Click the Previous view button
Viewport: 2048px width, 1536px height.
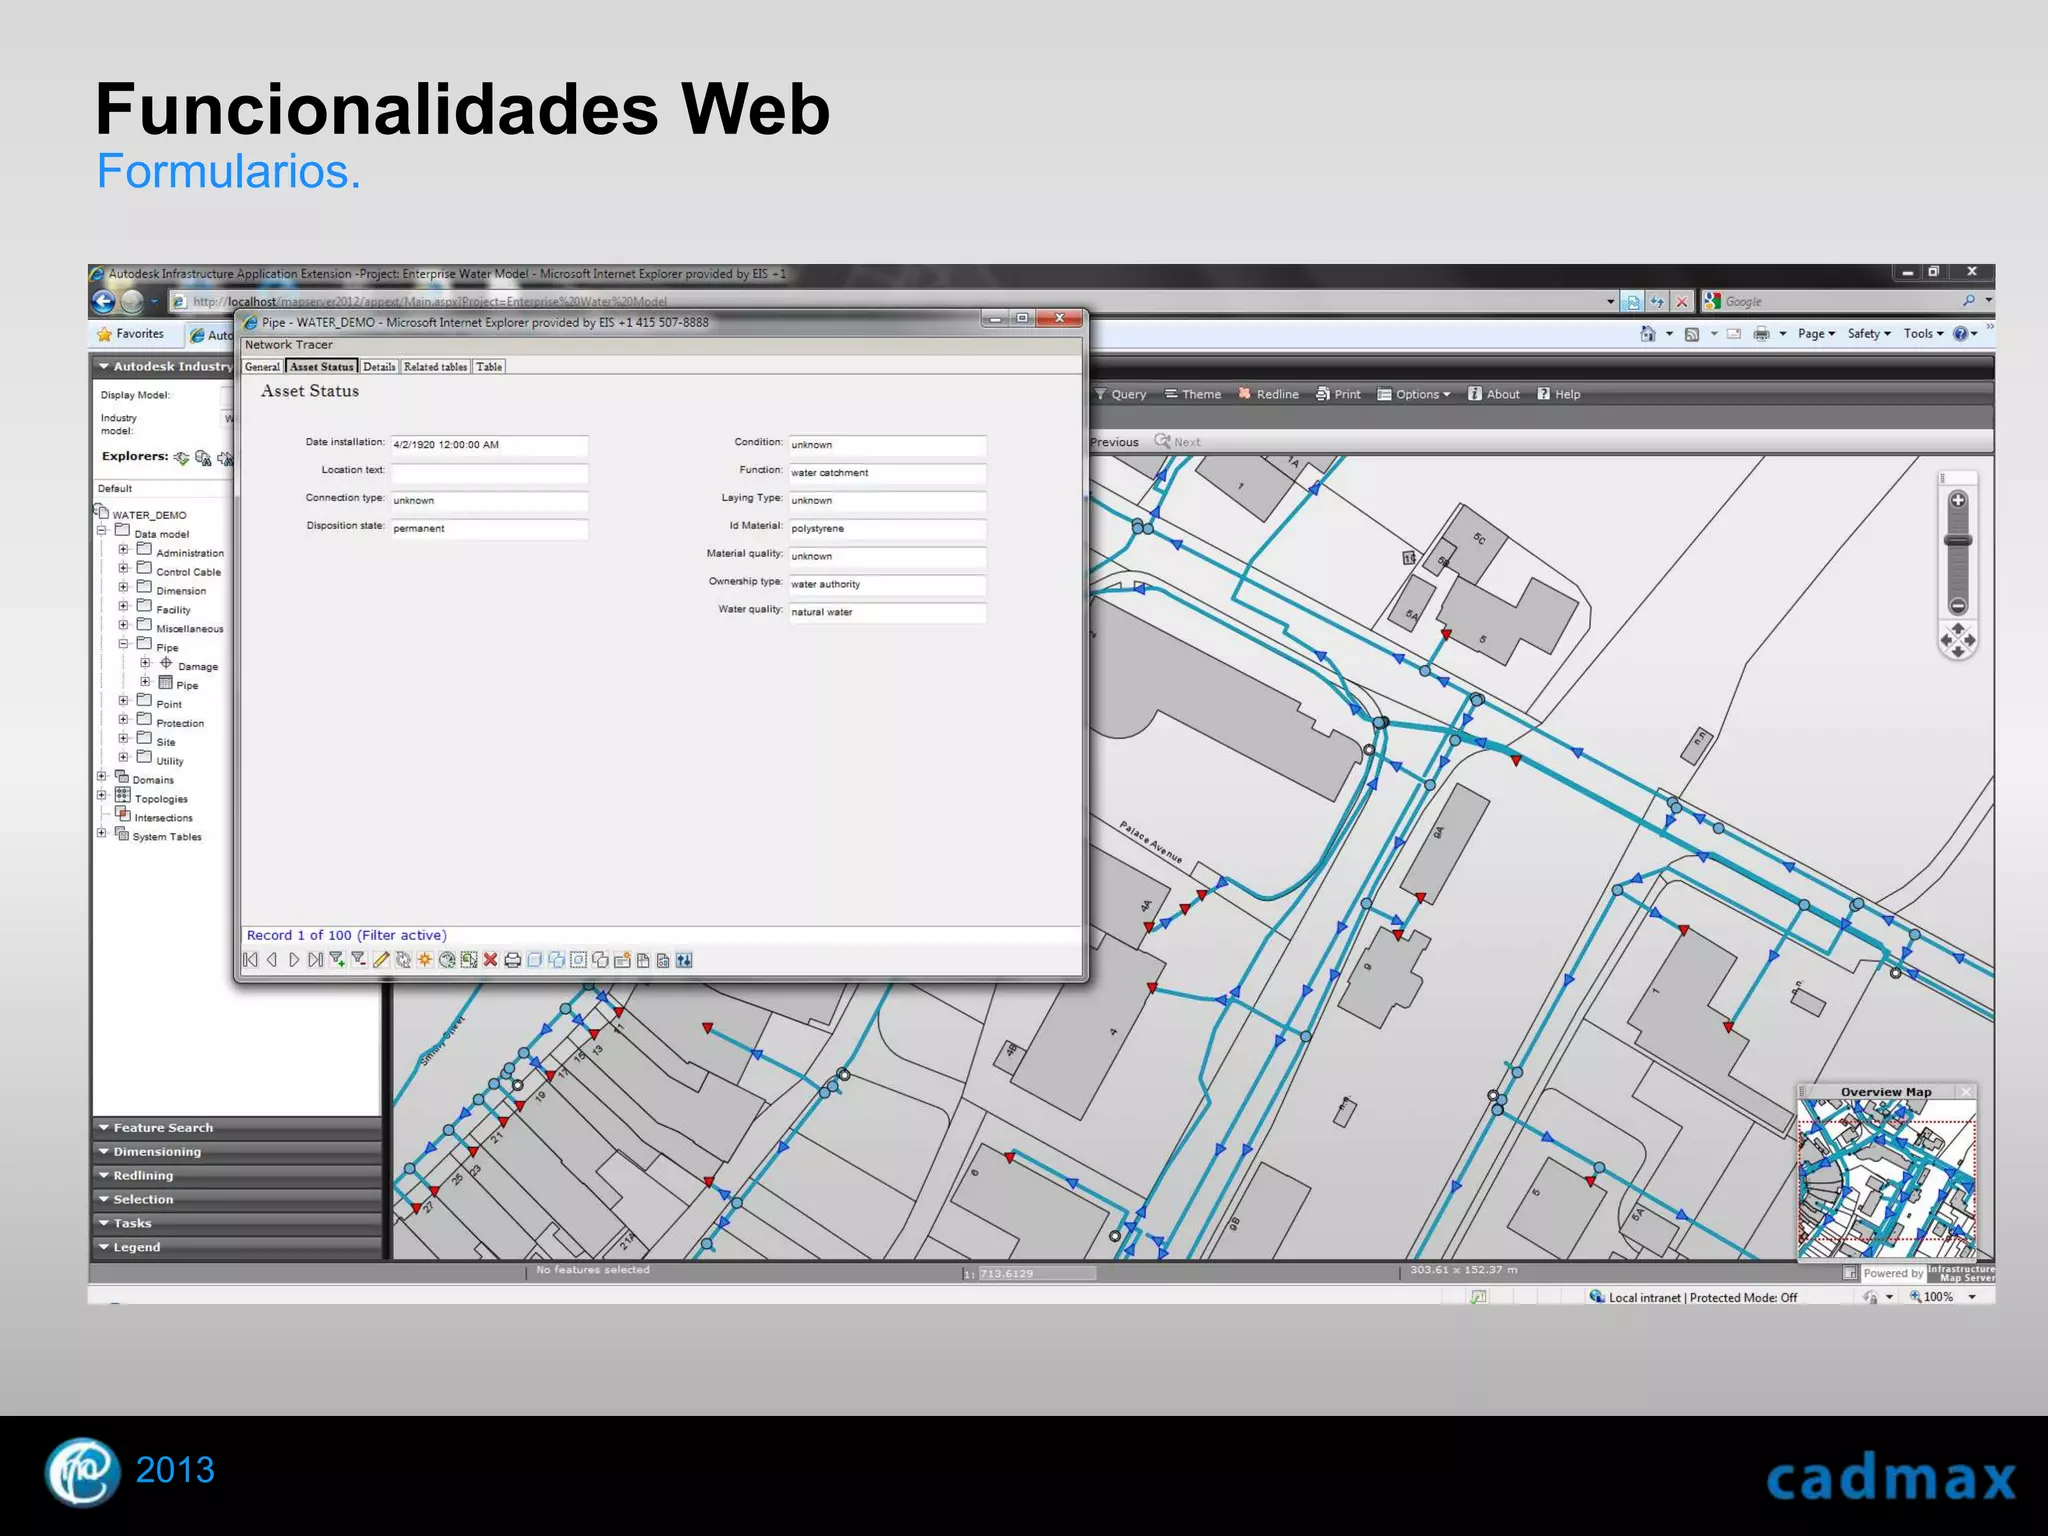pyautogui.click(x=1114, y=442)
